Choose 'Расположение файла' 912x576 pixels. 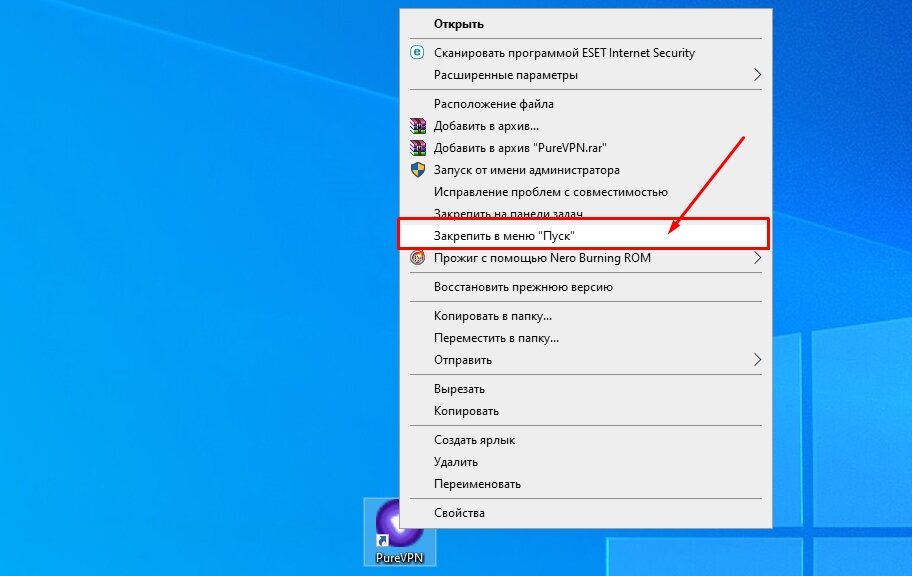coord(586,104)
